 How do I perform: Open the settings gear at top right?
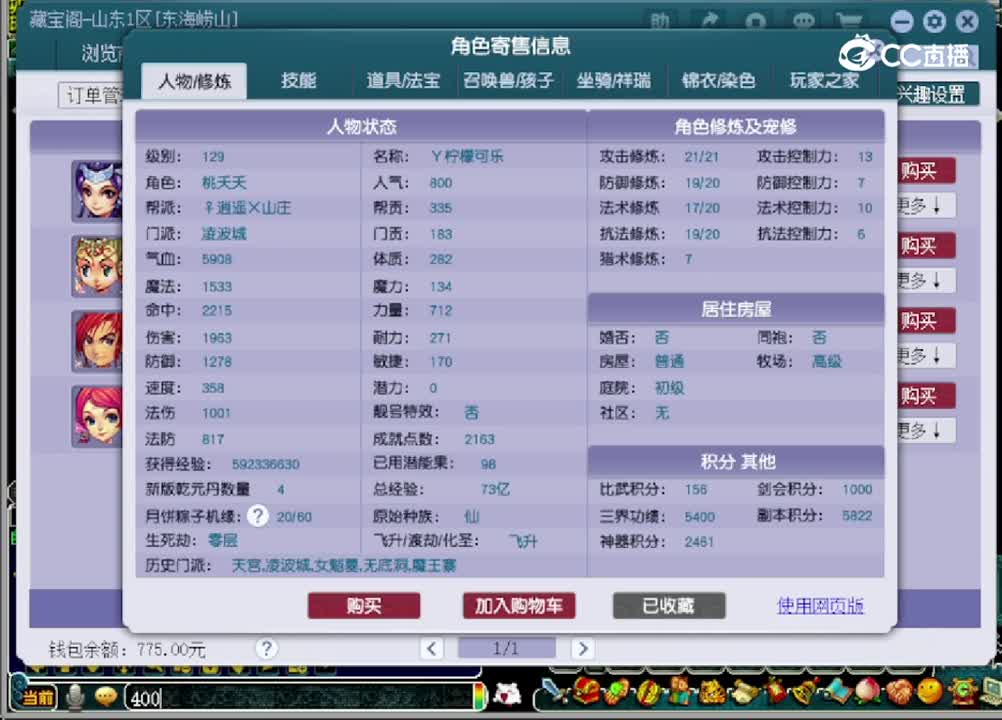[x=934, y=21]
